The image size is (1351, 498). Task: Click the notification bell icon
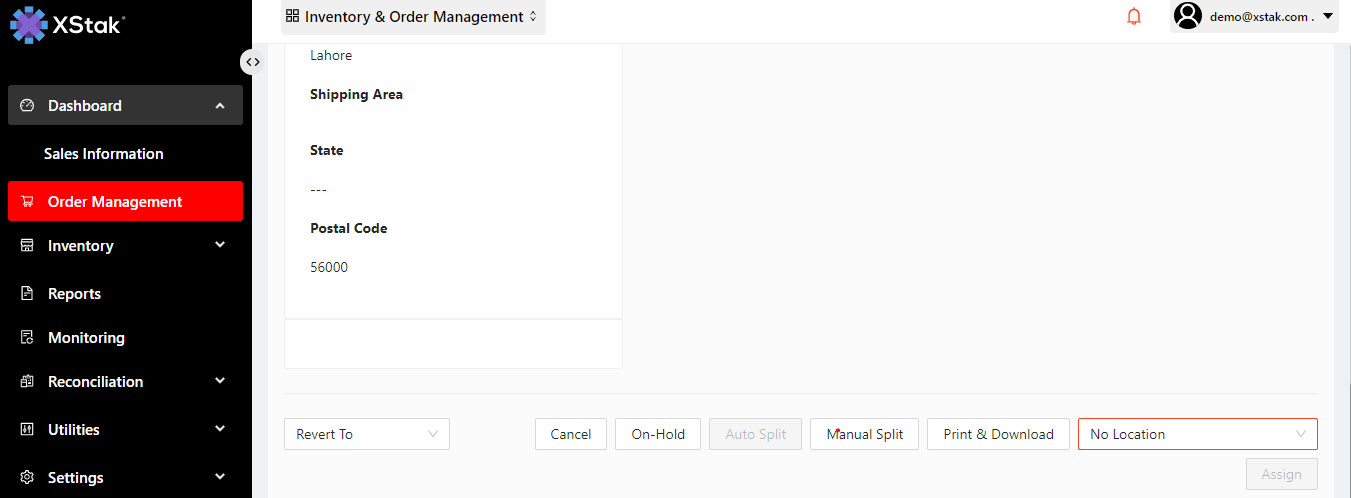click(1133, 16)
